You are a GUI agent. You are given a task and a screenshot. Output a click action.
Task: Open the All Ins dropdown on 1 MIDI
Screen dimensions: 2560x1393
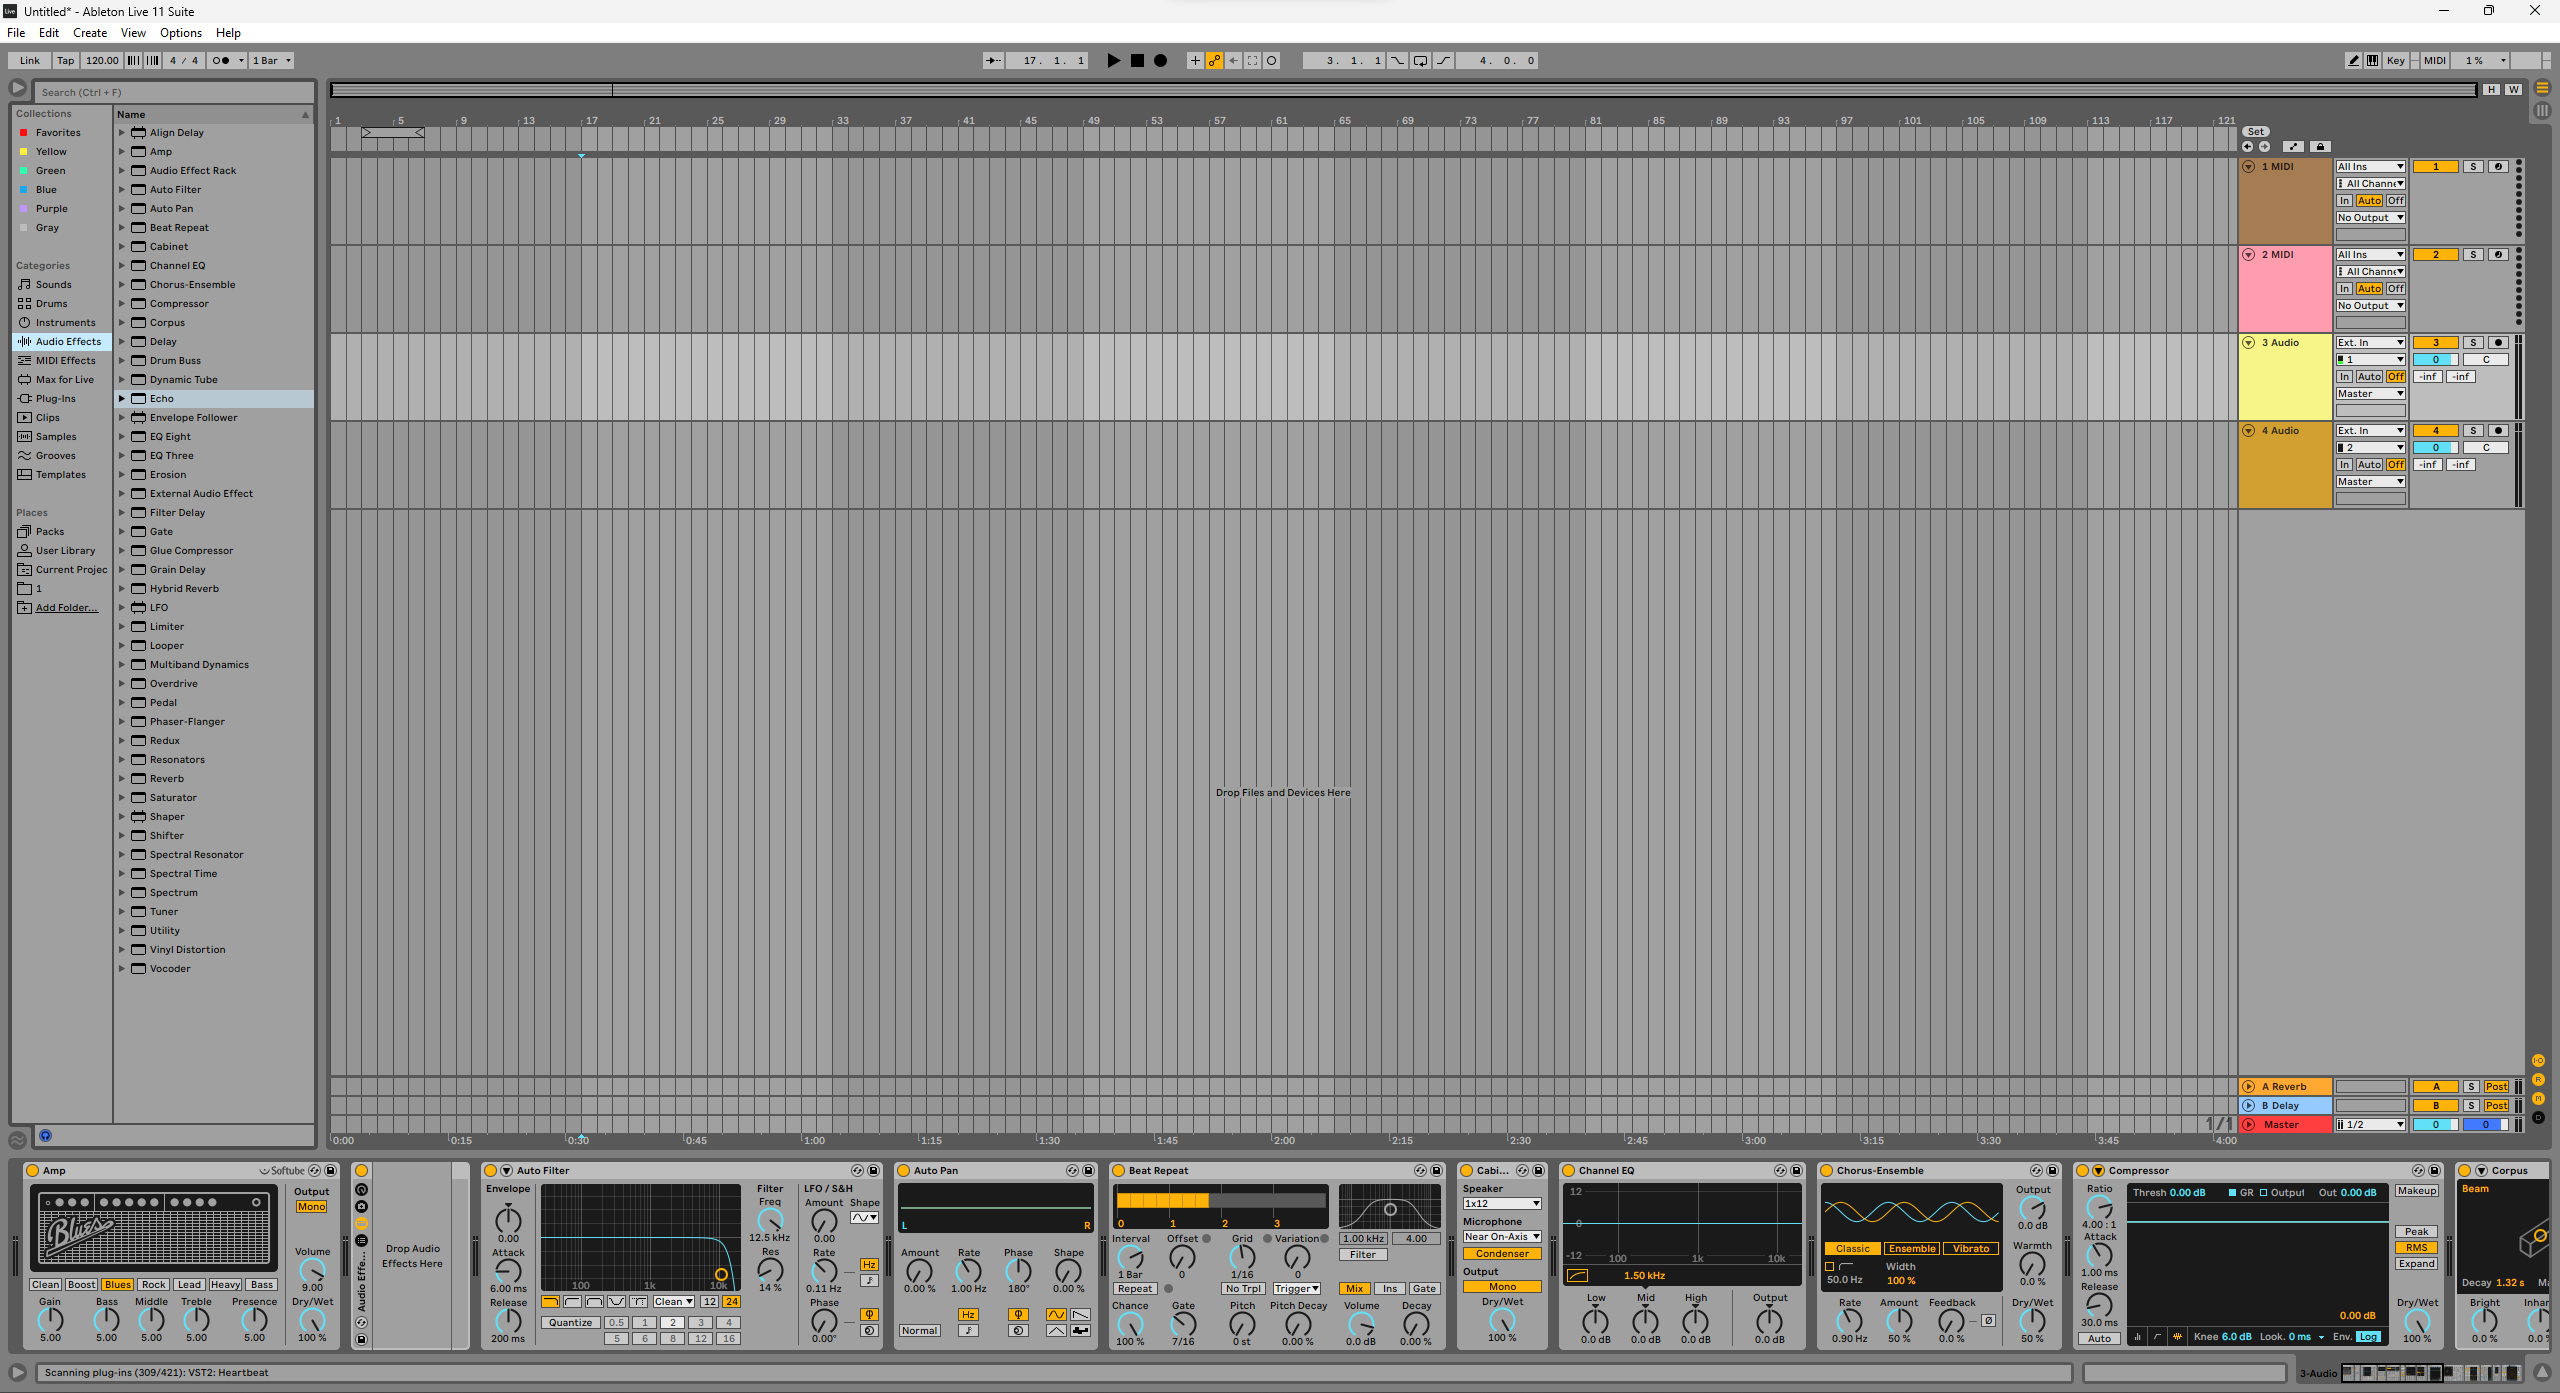[x=2370, y=166]
